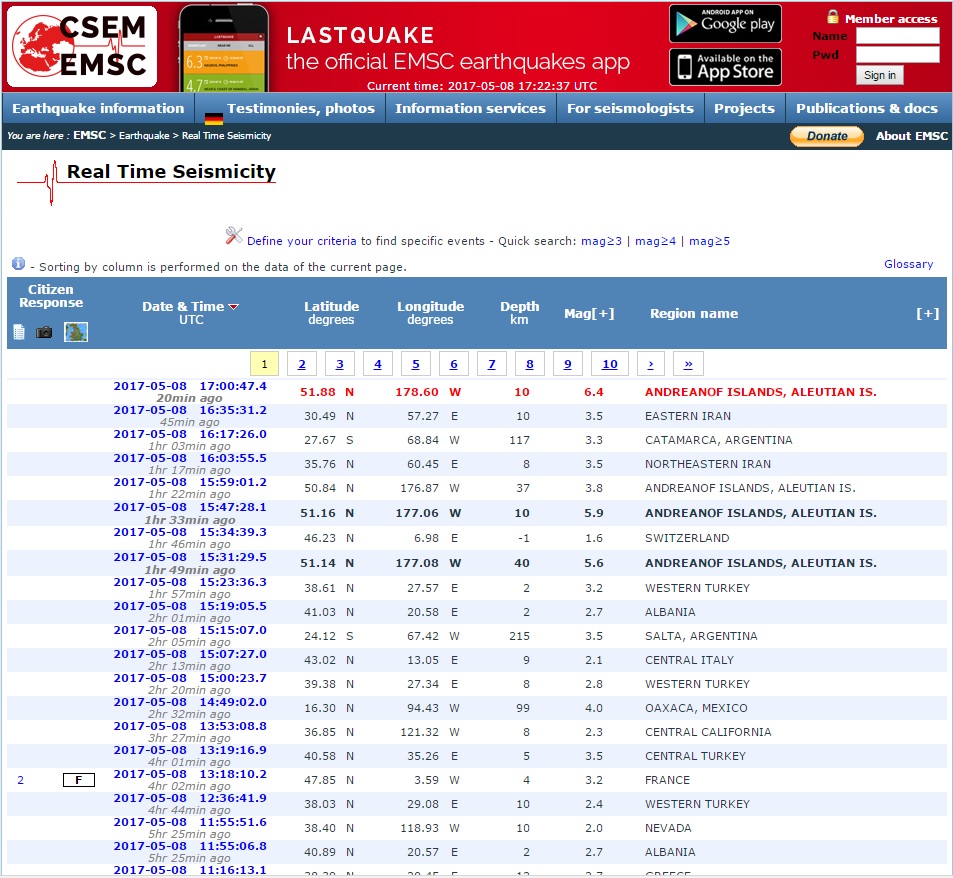Focus the member Name field

(898, 36)
